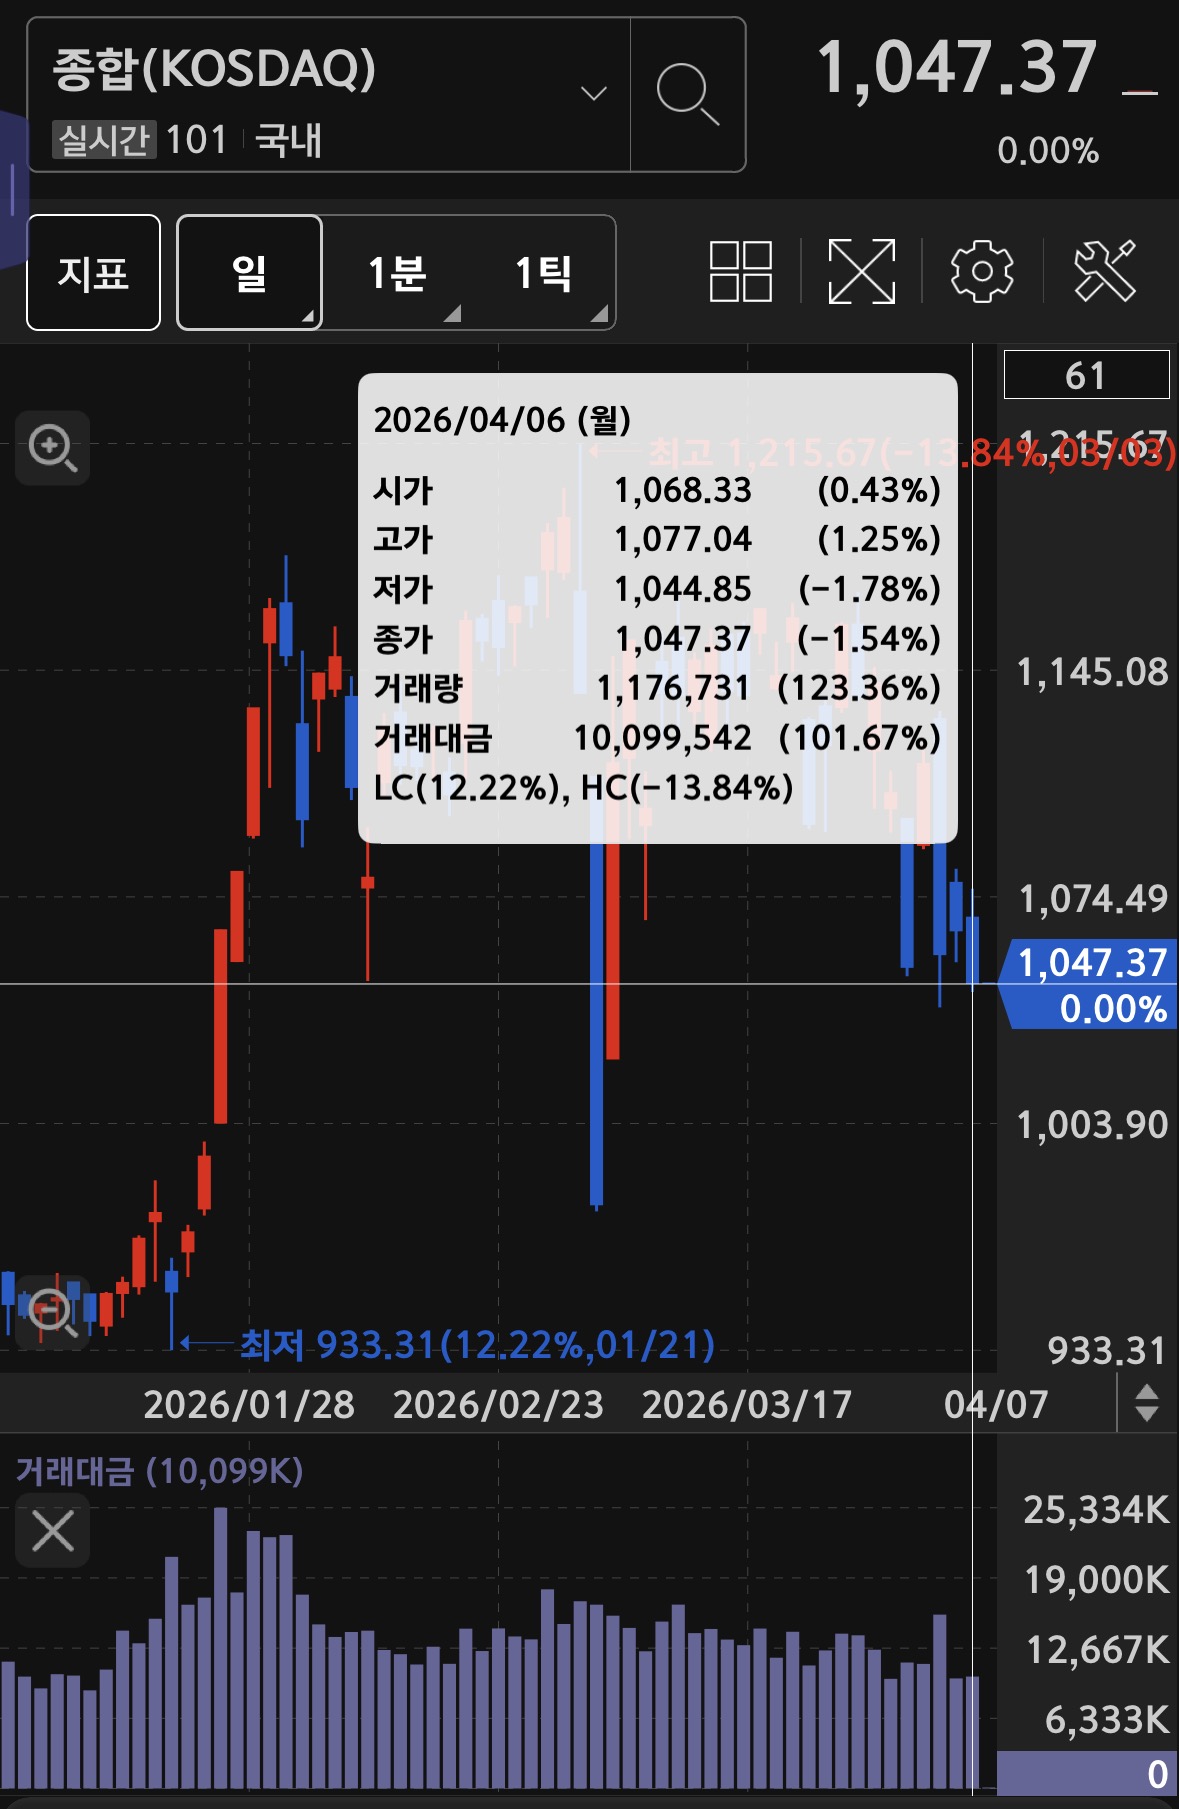The height and width of the screenshot is (1809, 1179).
Task: Zoom out the chart with minus magnifier
Action: click(x=53, y=1312)
